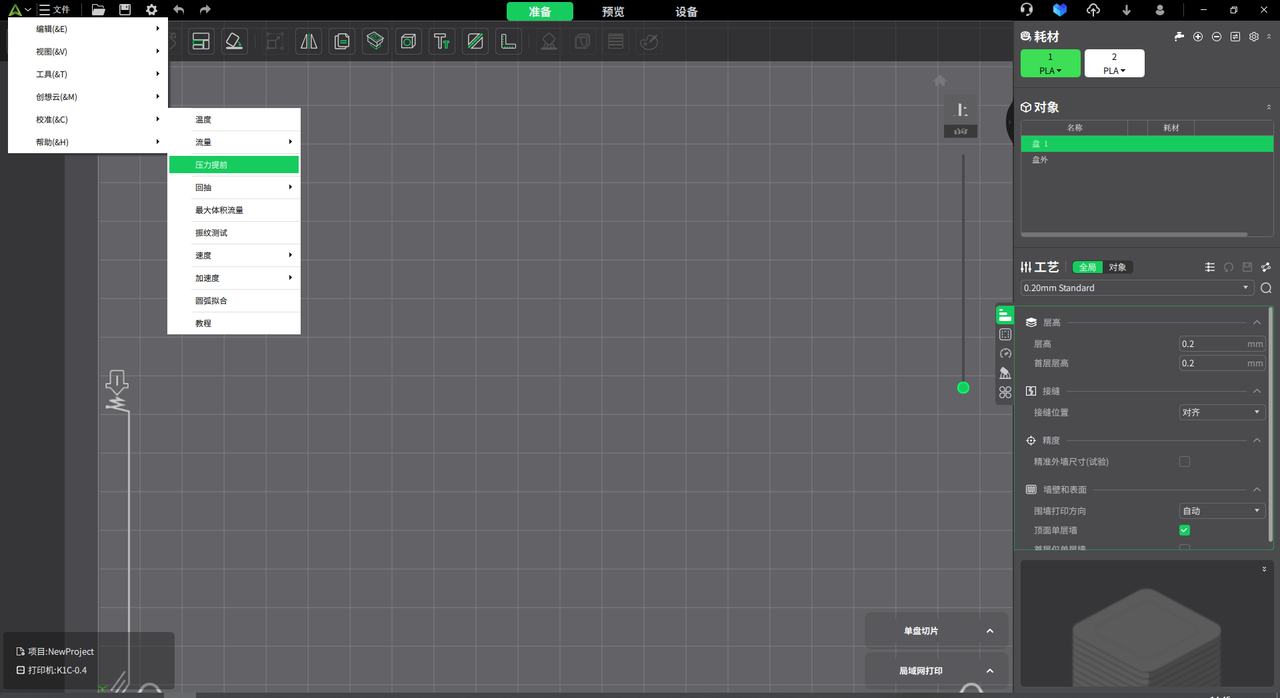
Task: Open customer support headset icon
Action: click(x=1027, y=10)
